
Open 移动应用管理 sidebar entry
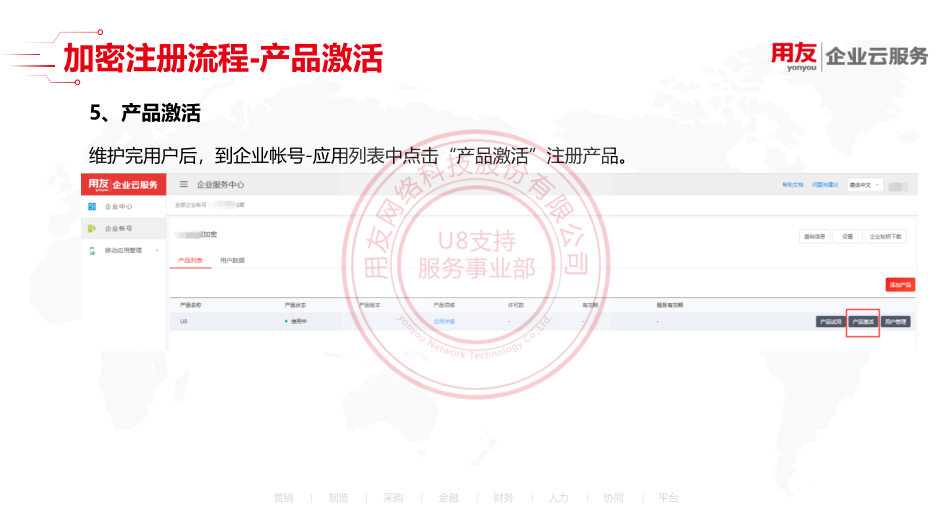123,250
